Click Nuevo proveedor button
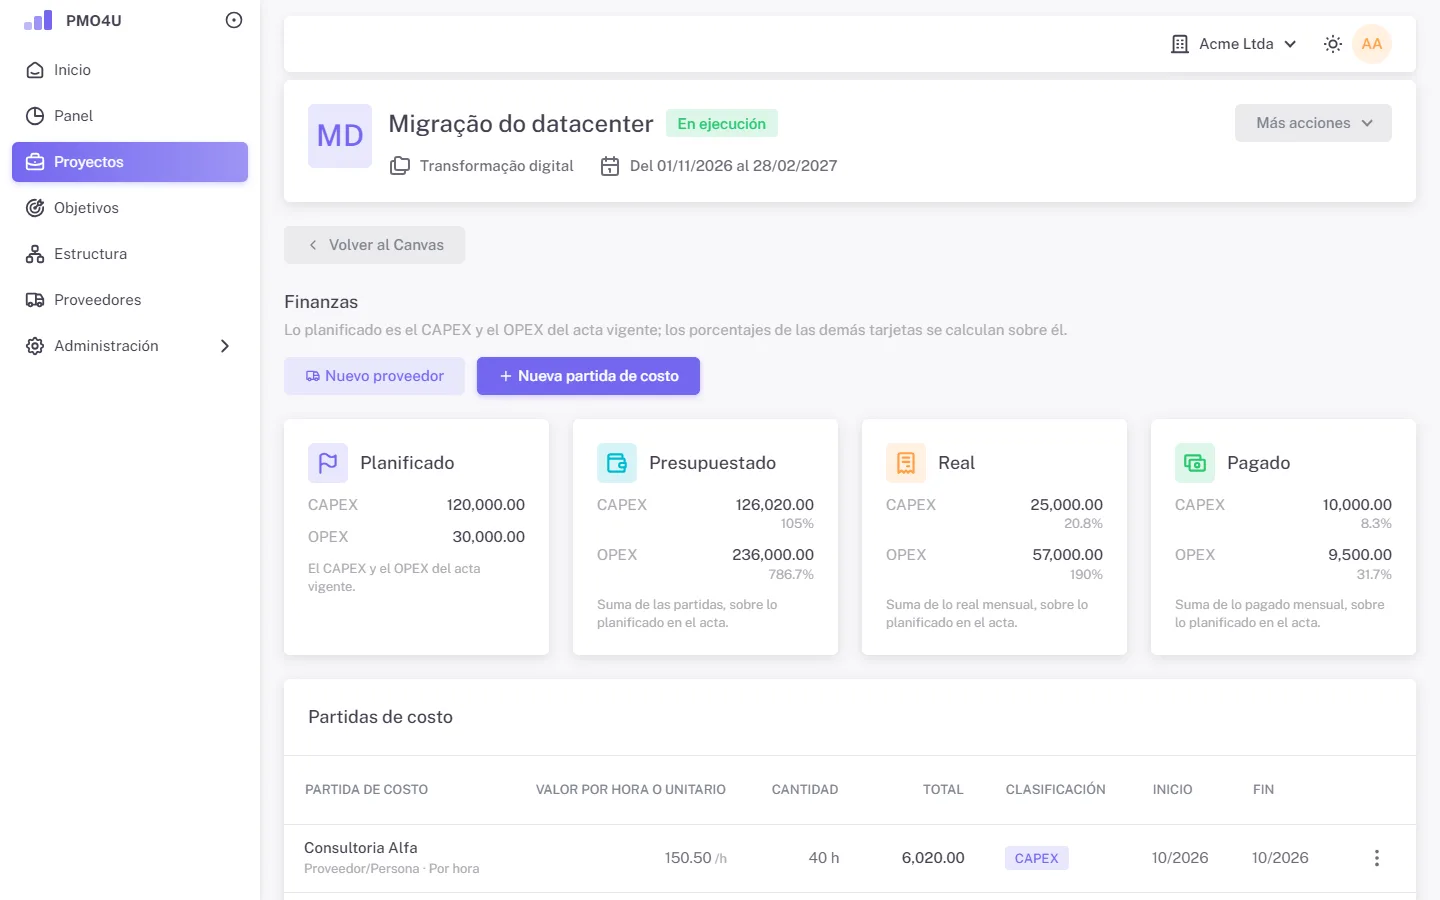Viewport: 1440px width, 900px height. pyautogui.click(x=375, y=376)
